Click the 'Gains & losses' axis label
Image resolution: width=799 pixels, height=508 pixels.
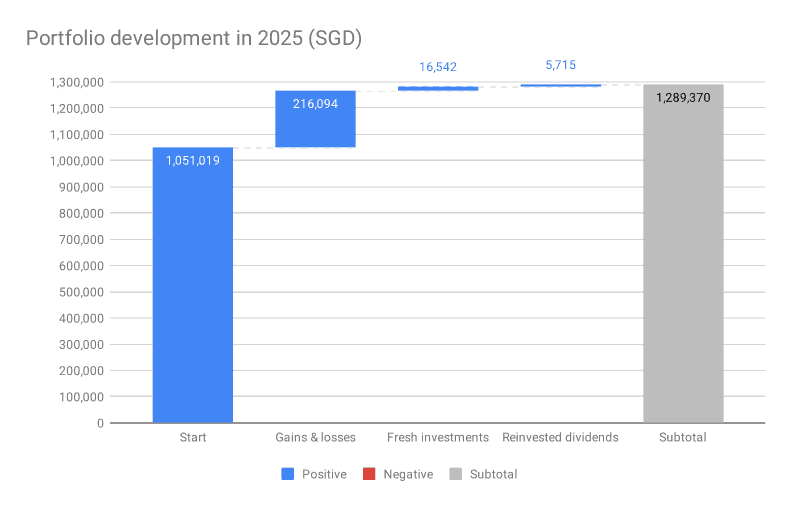[x=315, y=437]
